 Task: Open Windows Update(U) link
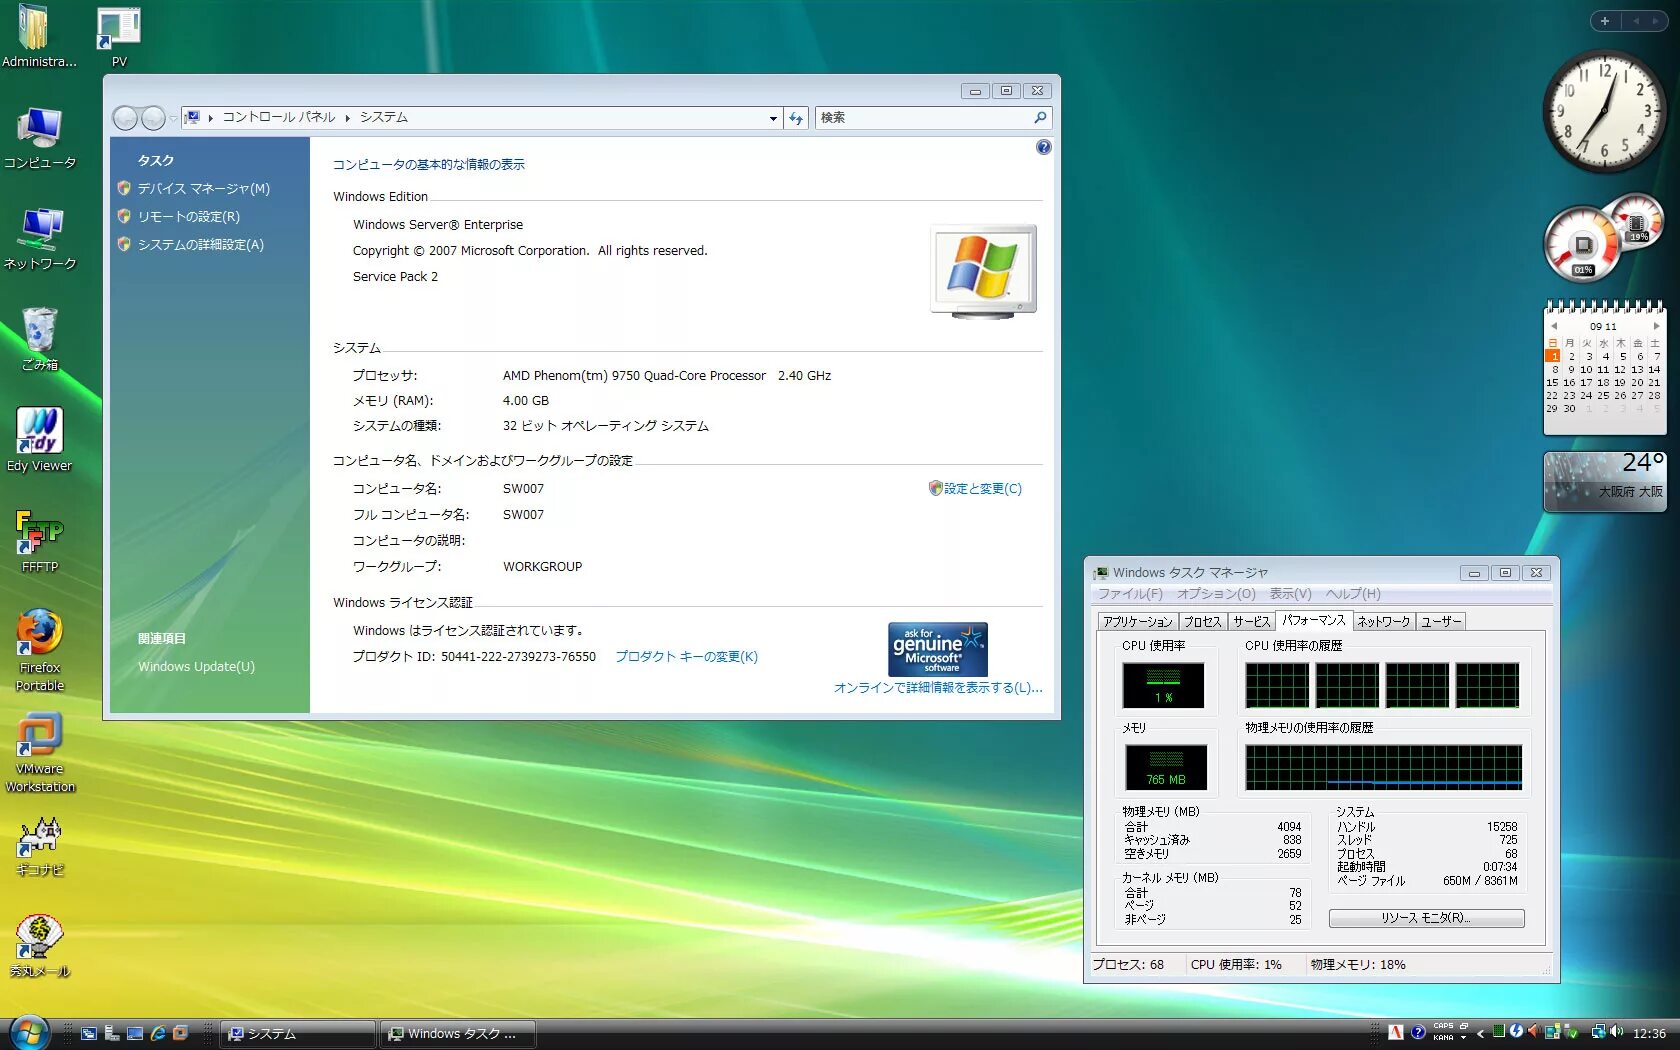[x=196, y=666]
